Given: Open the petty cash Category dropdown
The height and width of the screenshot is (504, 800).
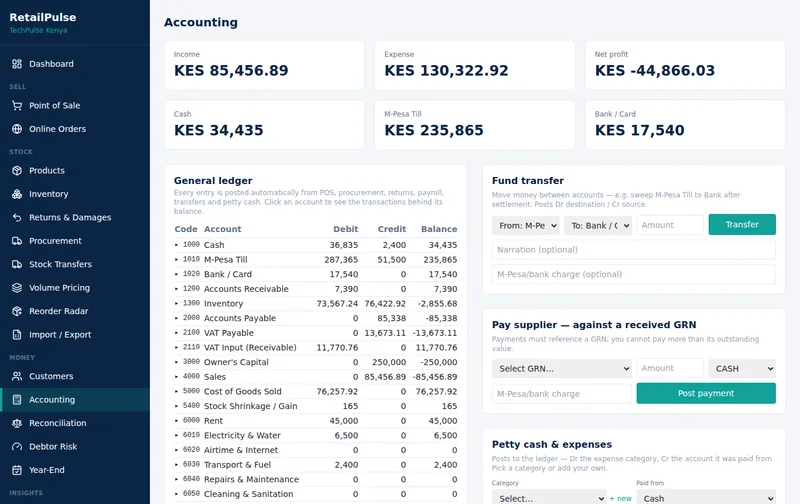Looking at the screenshot, I should click(x=549, y=498).
